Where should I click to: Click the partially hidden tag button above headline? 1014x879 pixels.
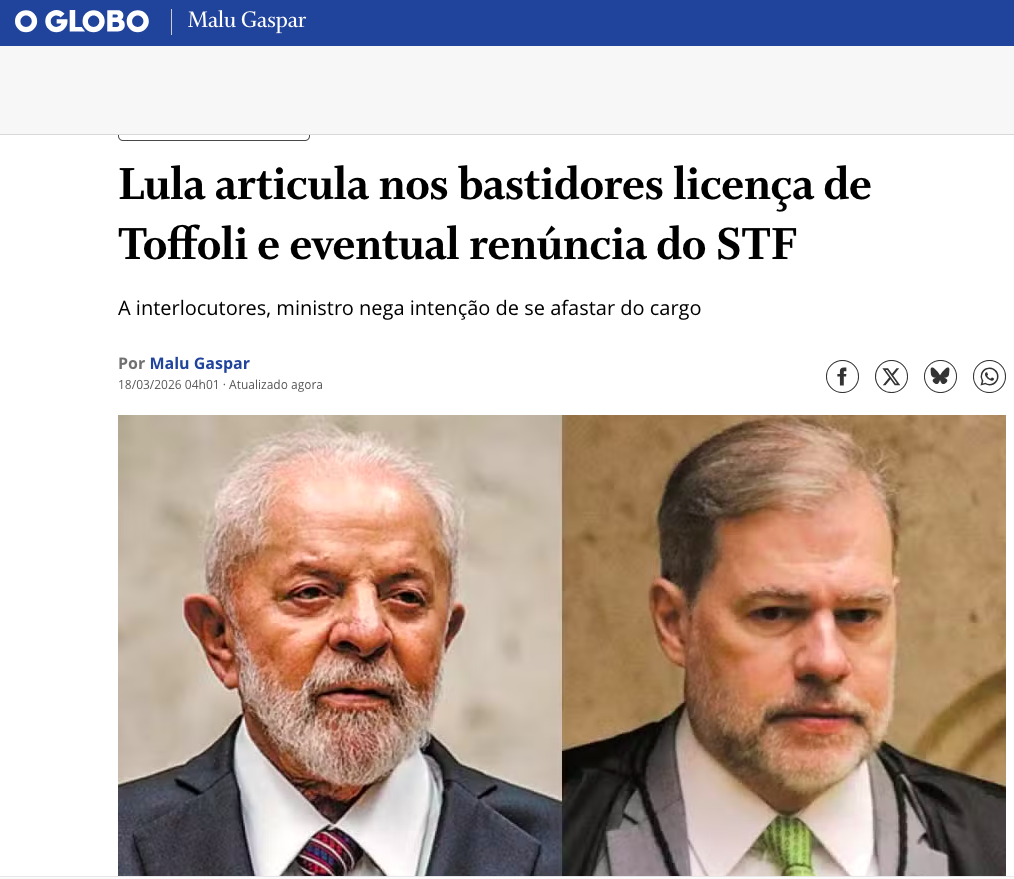tap(214, 137)
